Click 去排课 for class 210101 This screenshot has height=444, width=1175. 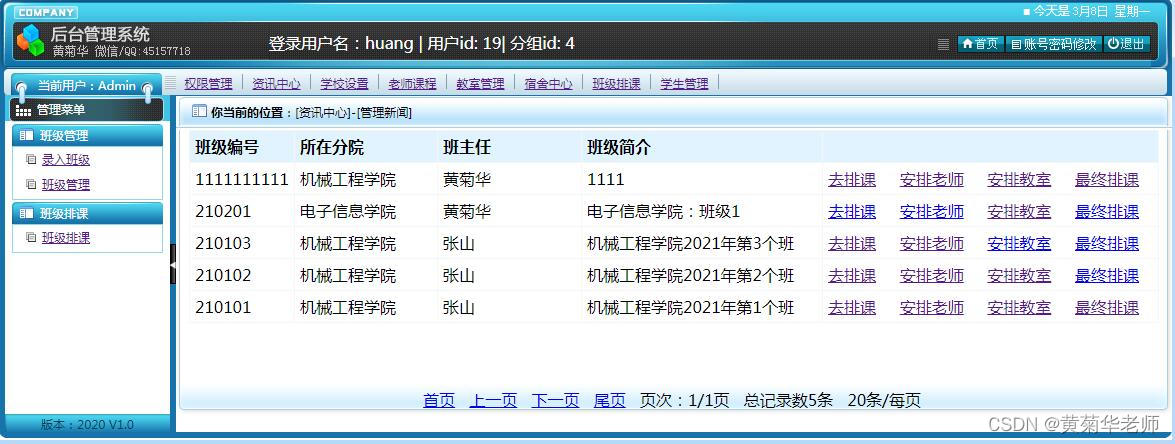click(x=852, y=308)
